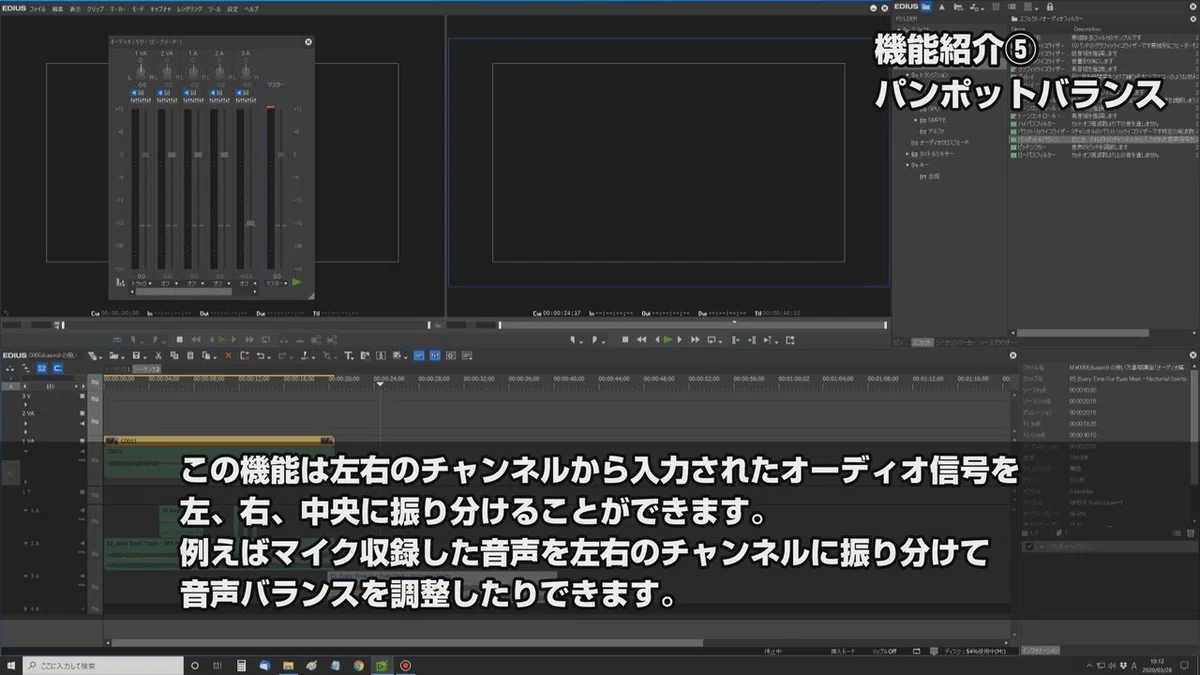The image size is (1200, 675).
Task: Close the audio mixer window
Action: coord(308,42)
